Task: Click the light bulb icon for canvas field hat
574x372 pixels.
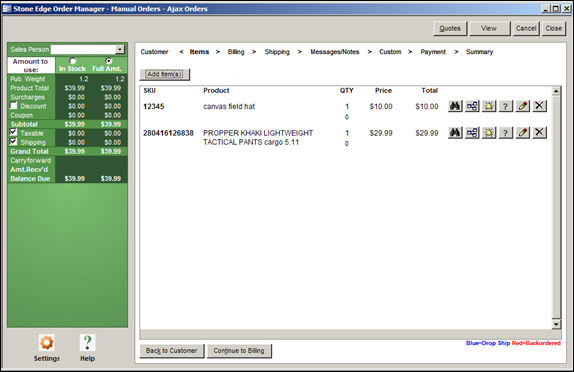Action: 489,106
